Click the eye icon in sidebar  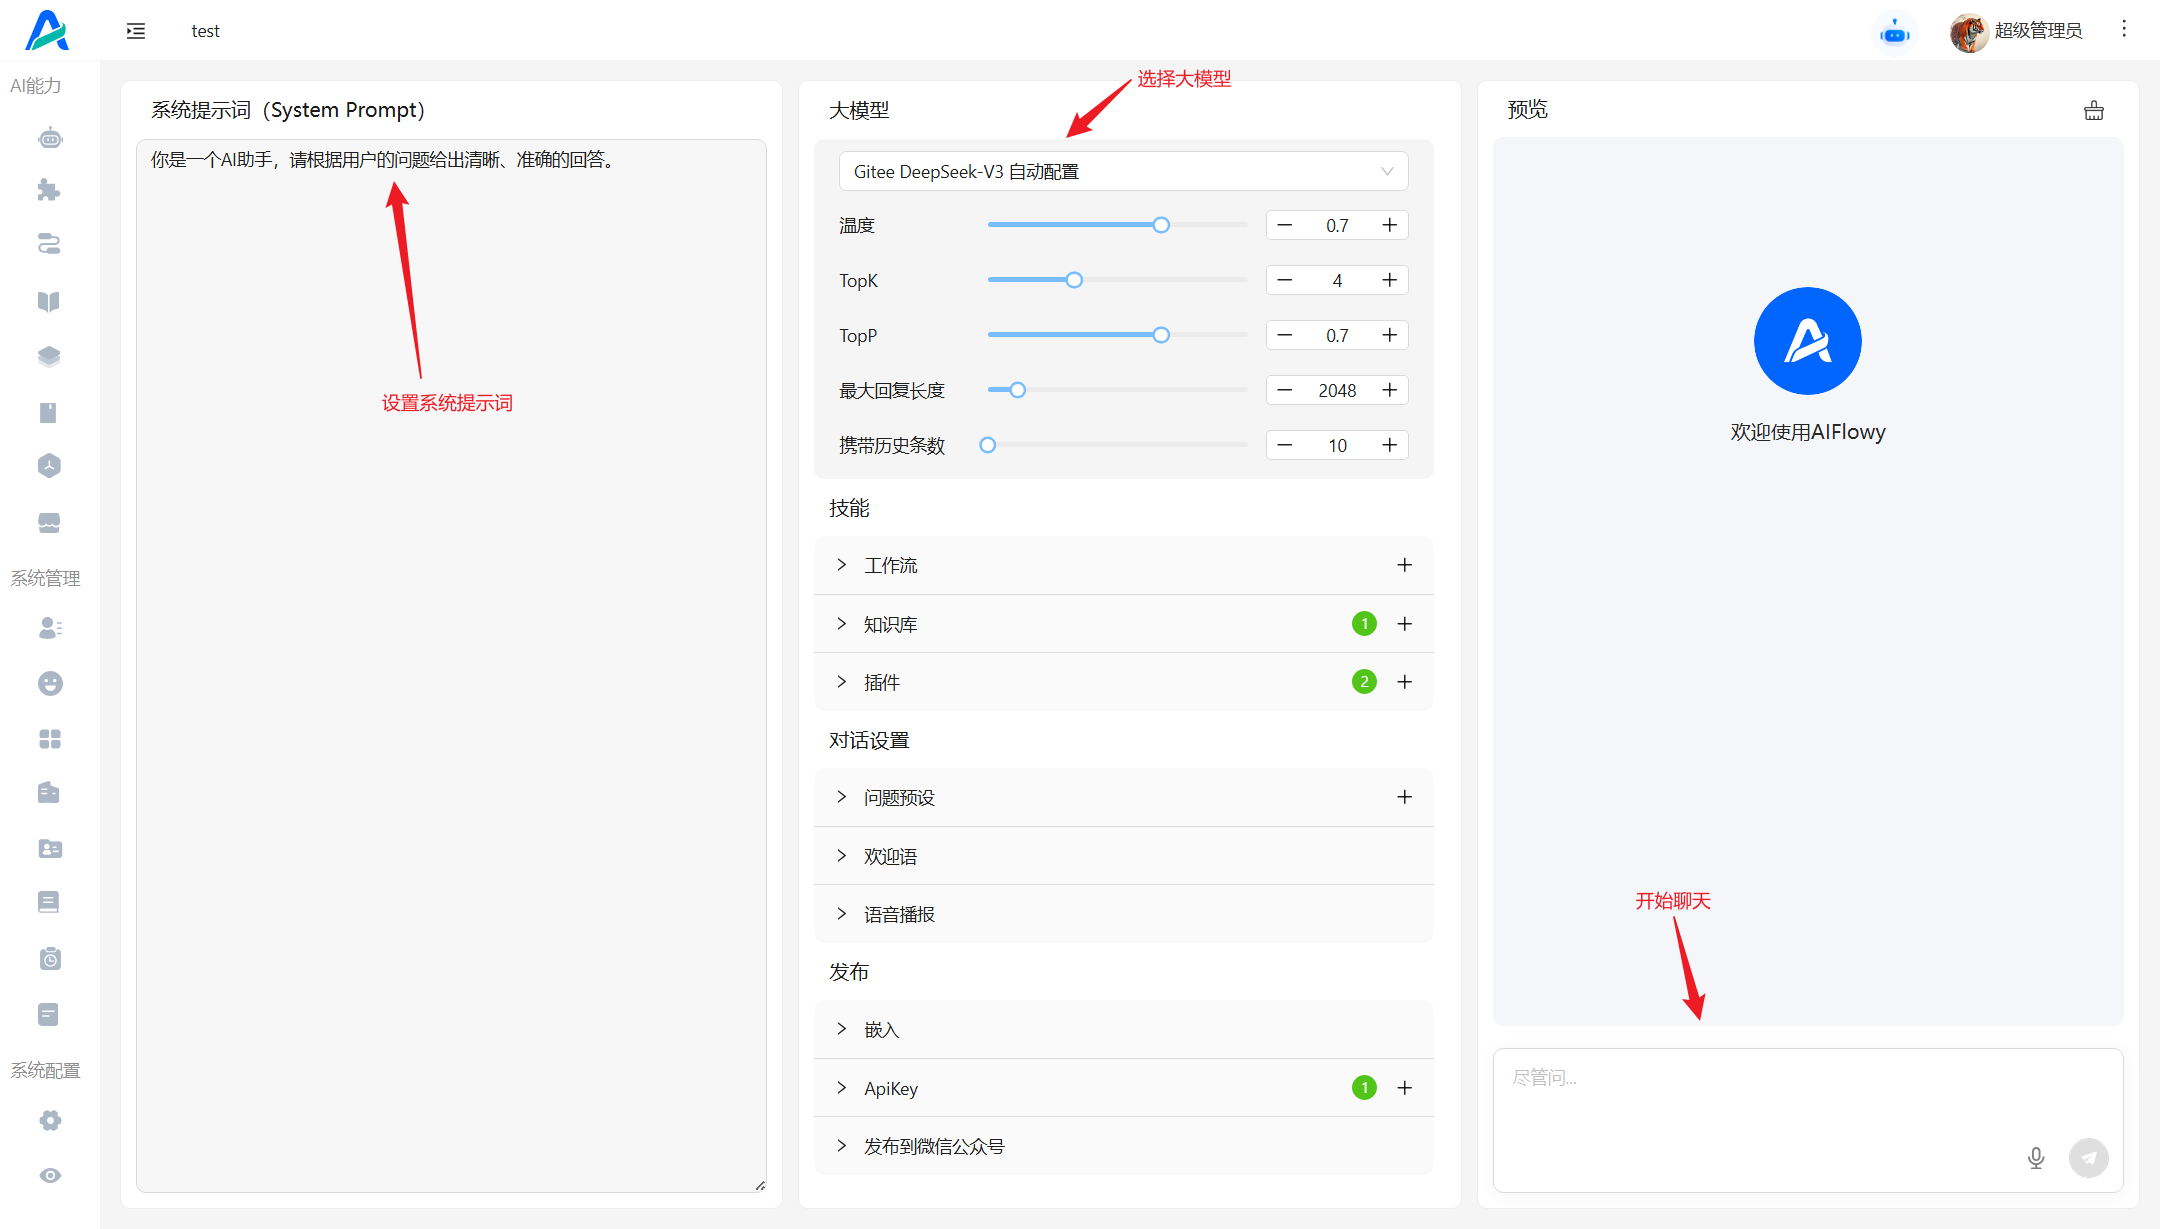tap(50, 1175)
